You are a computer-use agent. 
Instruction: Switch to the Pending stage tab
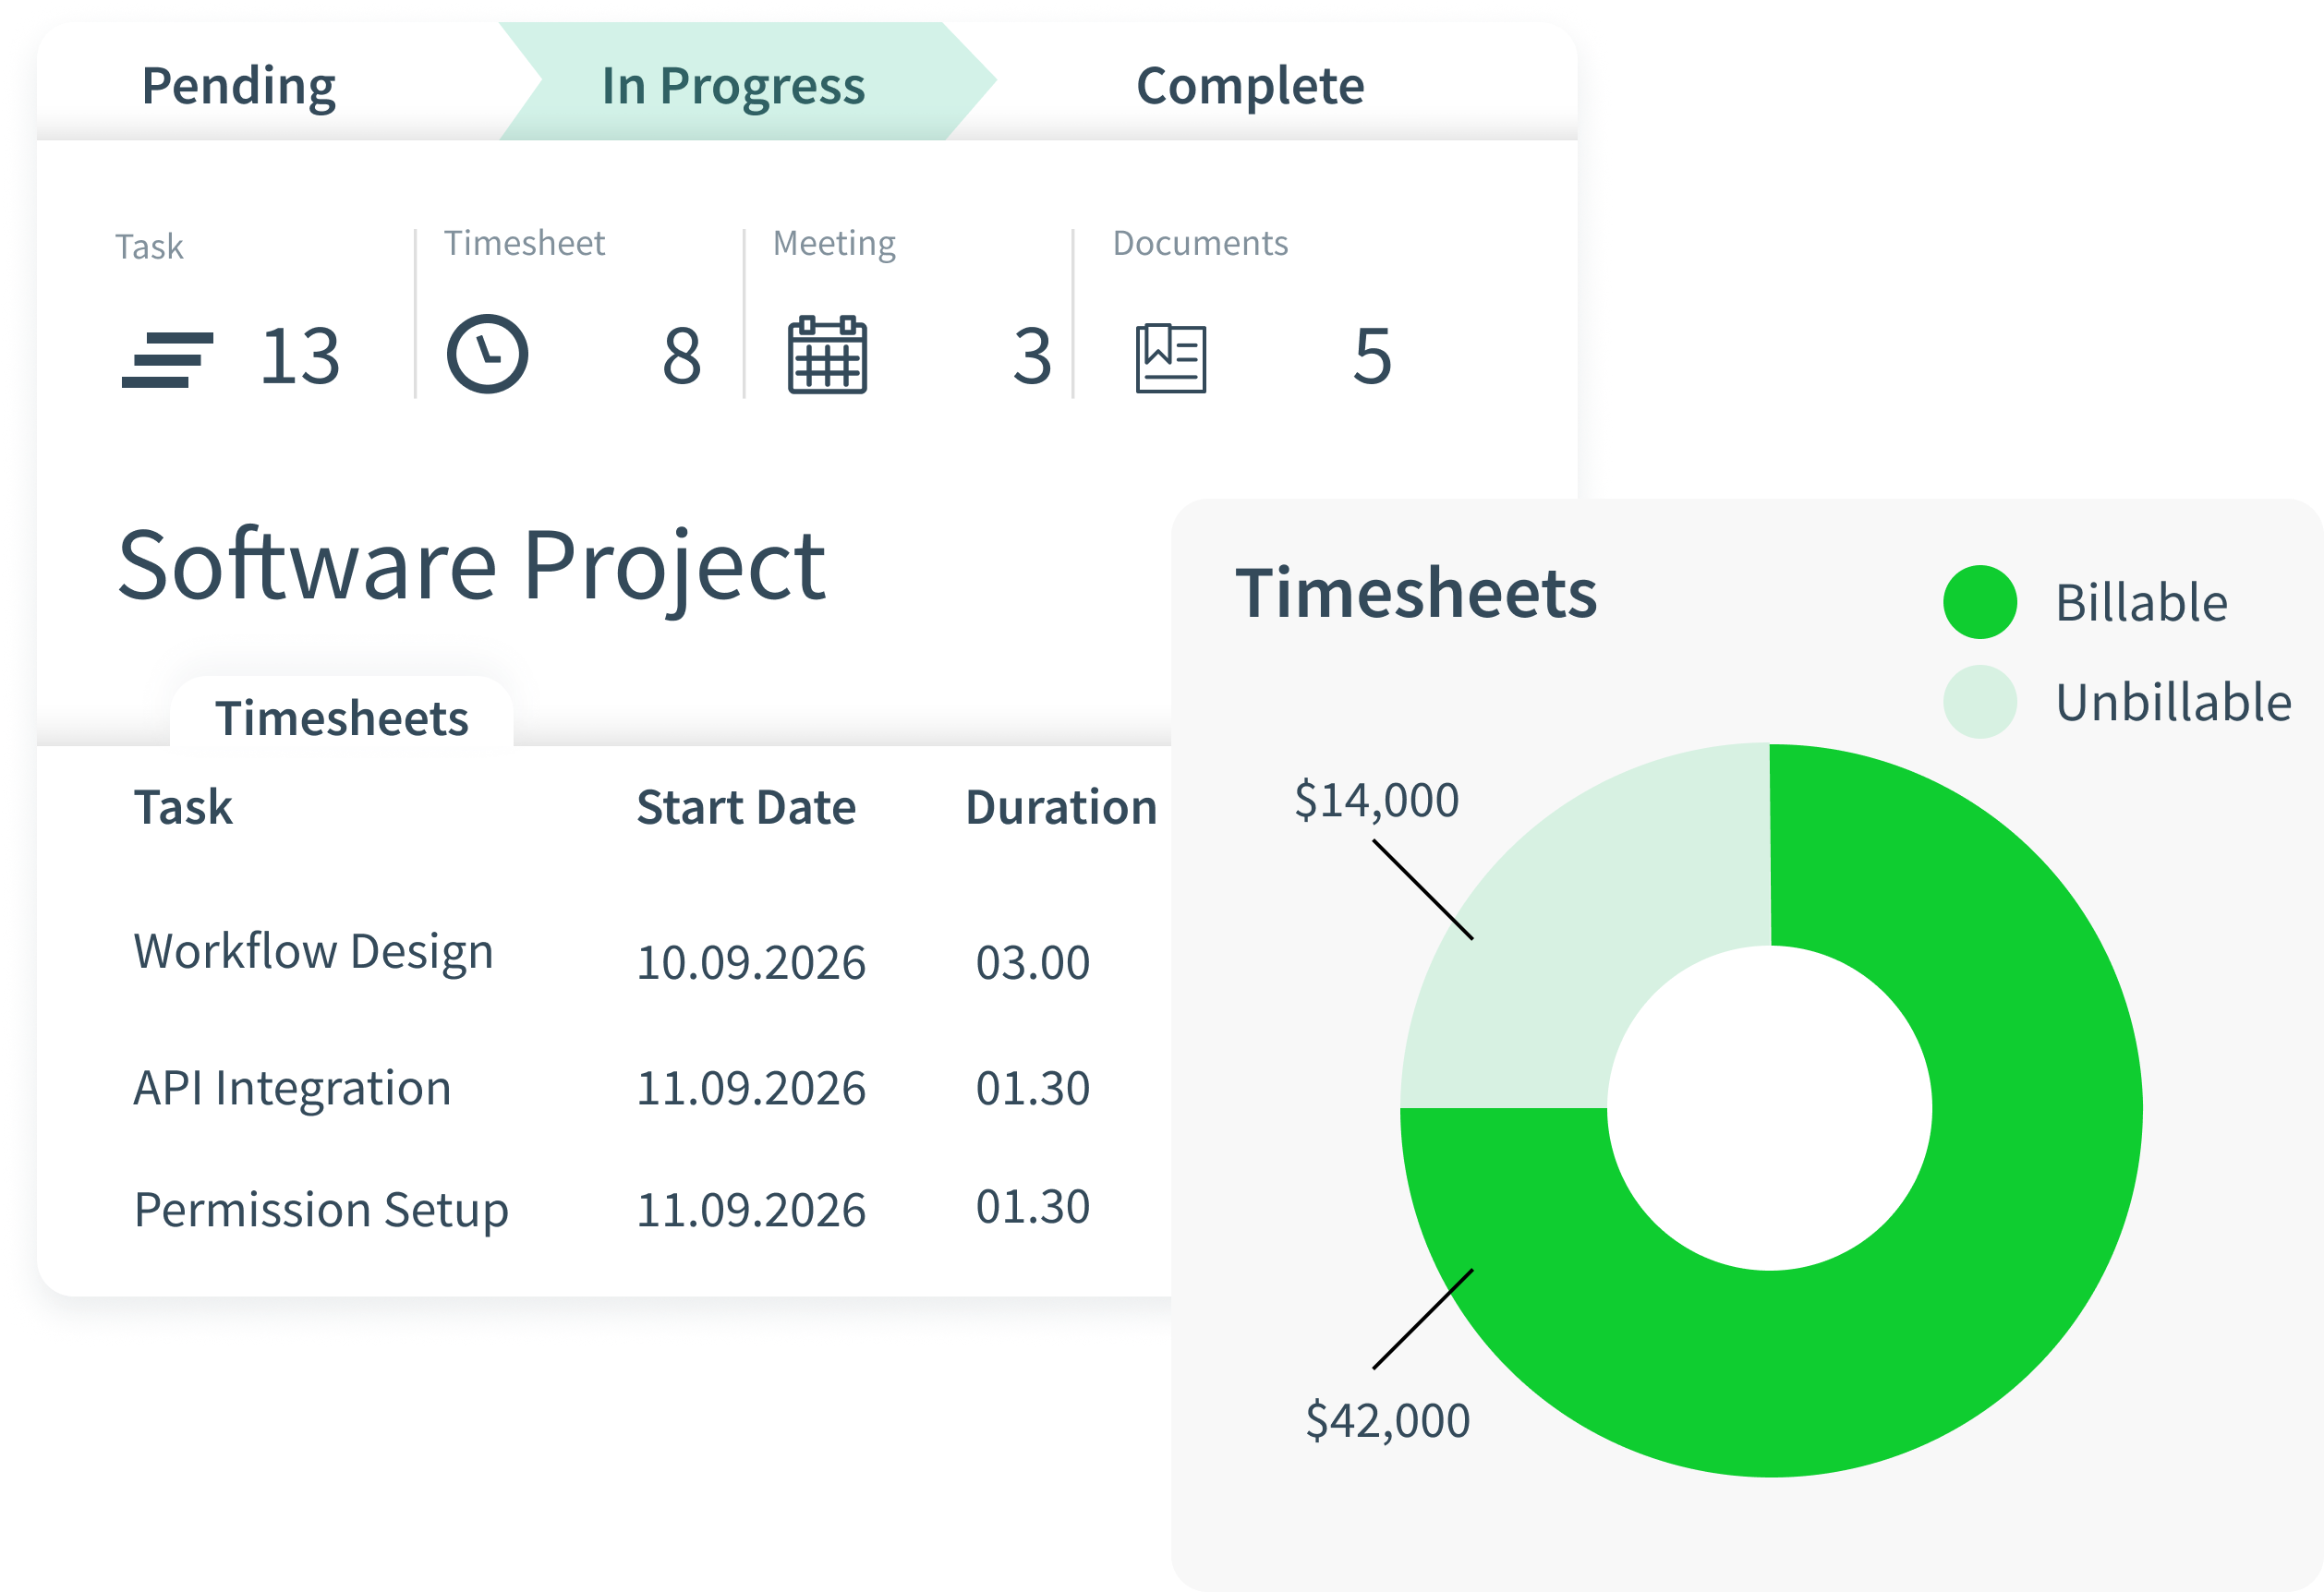pyautogui.click(x=239, y=85)
